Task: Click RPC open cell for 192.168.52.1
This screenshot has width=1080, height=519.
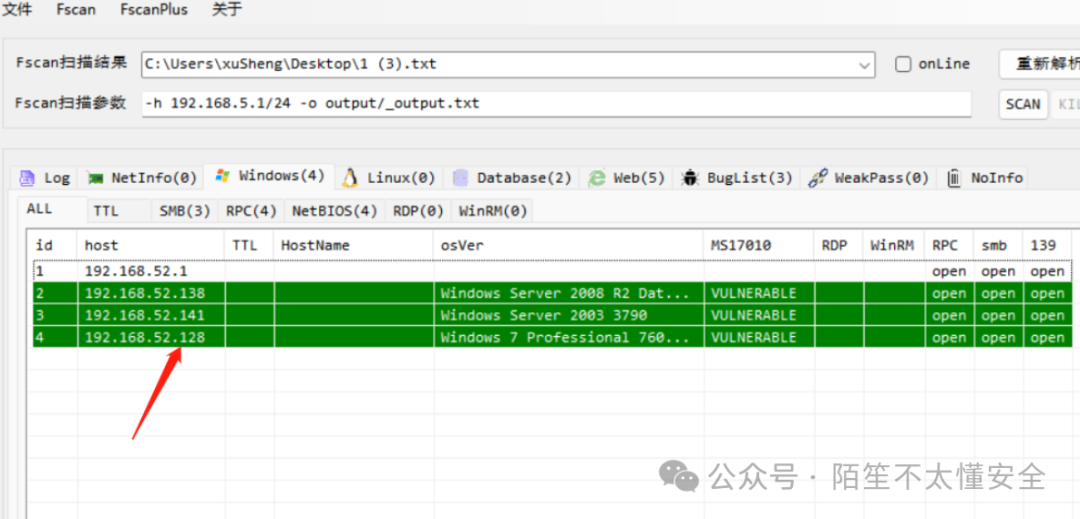Action: [949, 271]
